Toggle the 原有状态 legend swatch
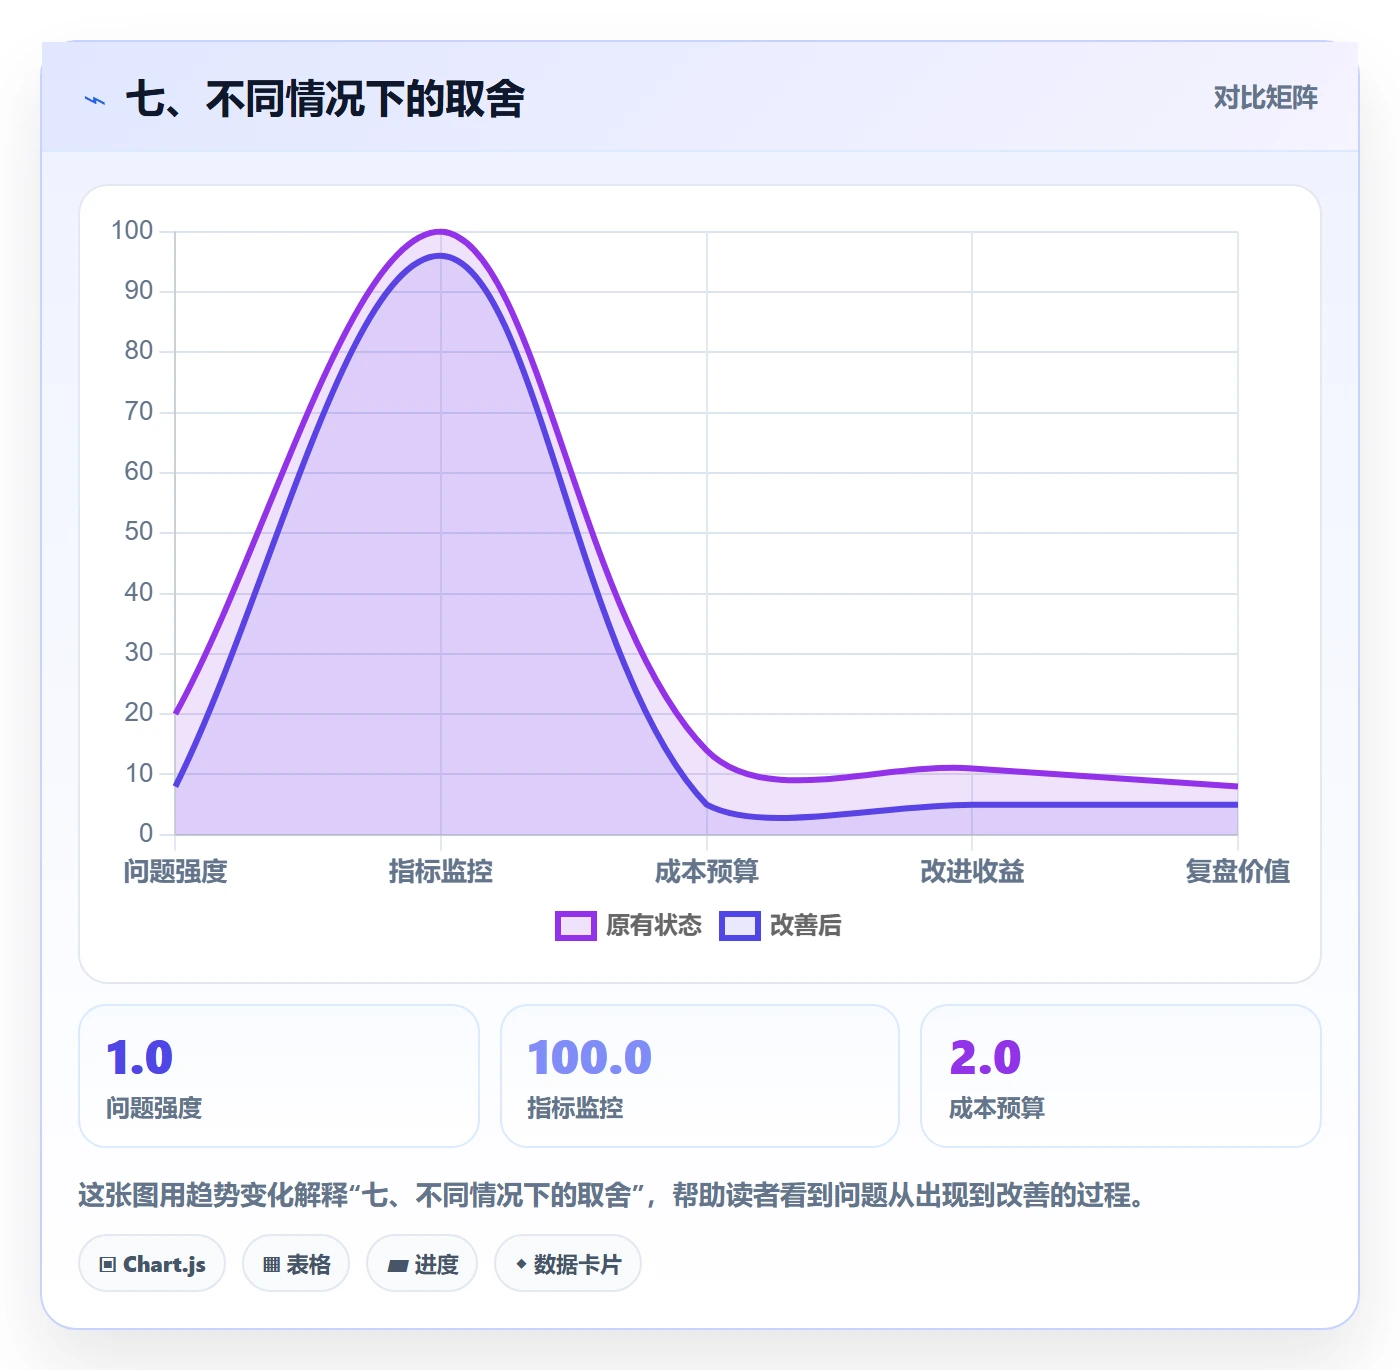 pyautogui.click(x=575, y=926)
